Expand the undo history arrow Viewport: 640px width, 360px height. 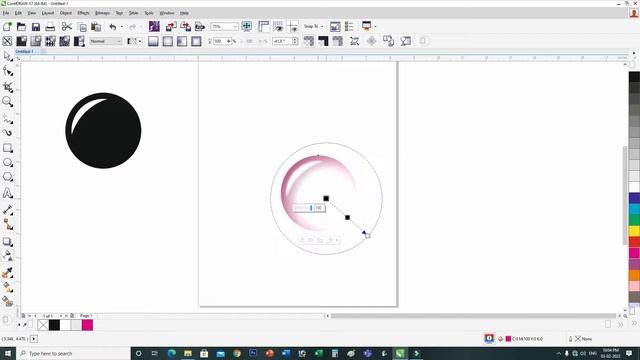coord(122,27)
